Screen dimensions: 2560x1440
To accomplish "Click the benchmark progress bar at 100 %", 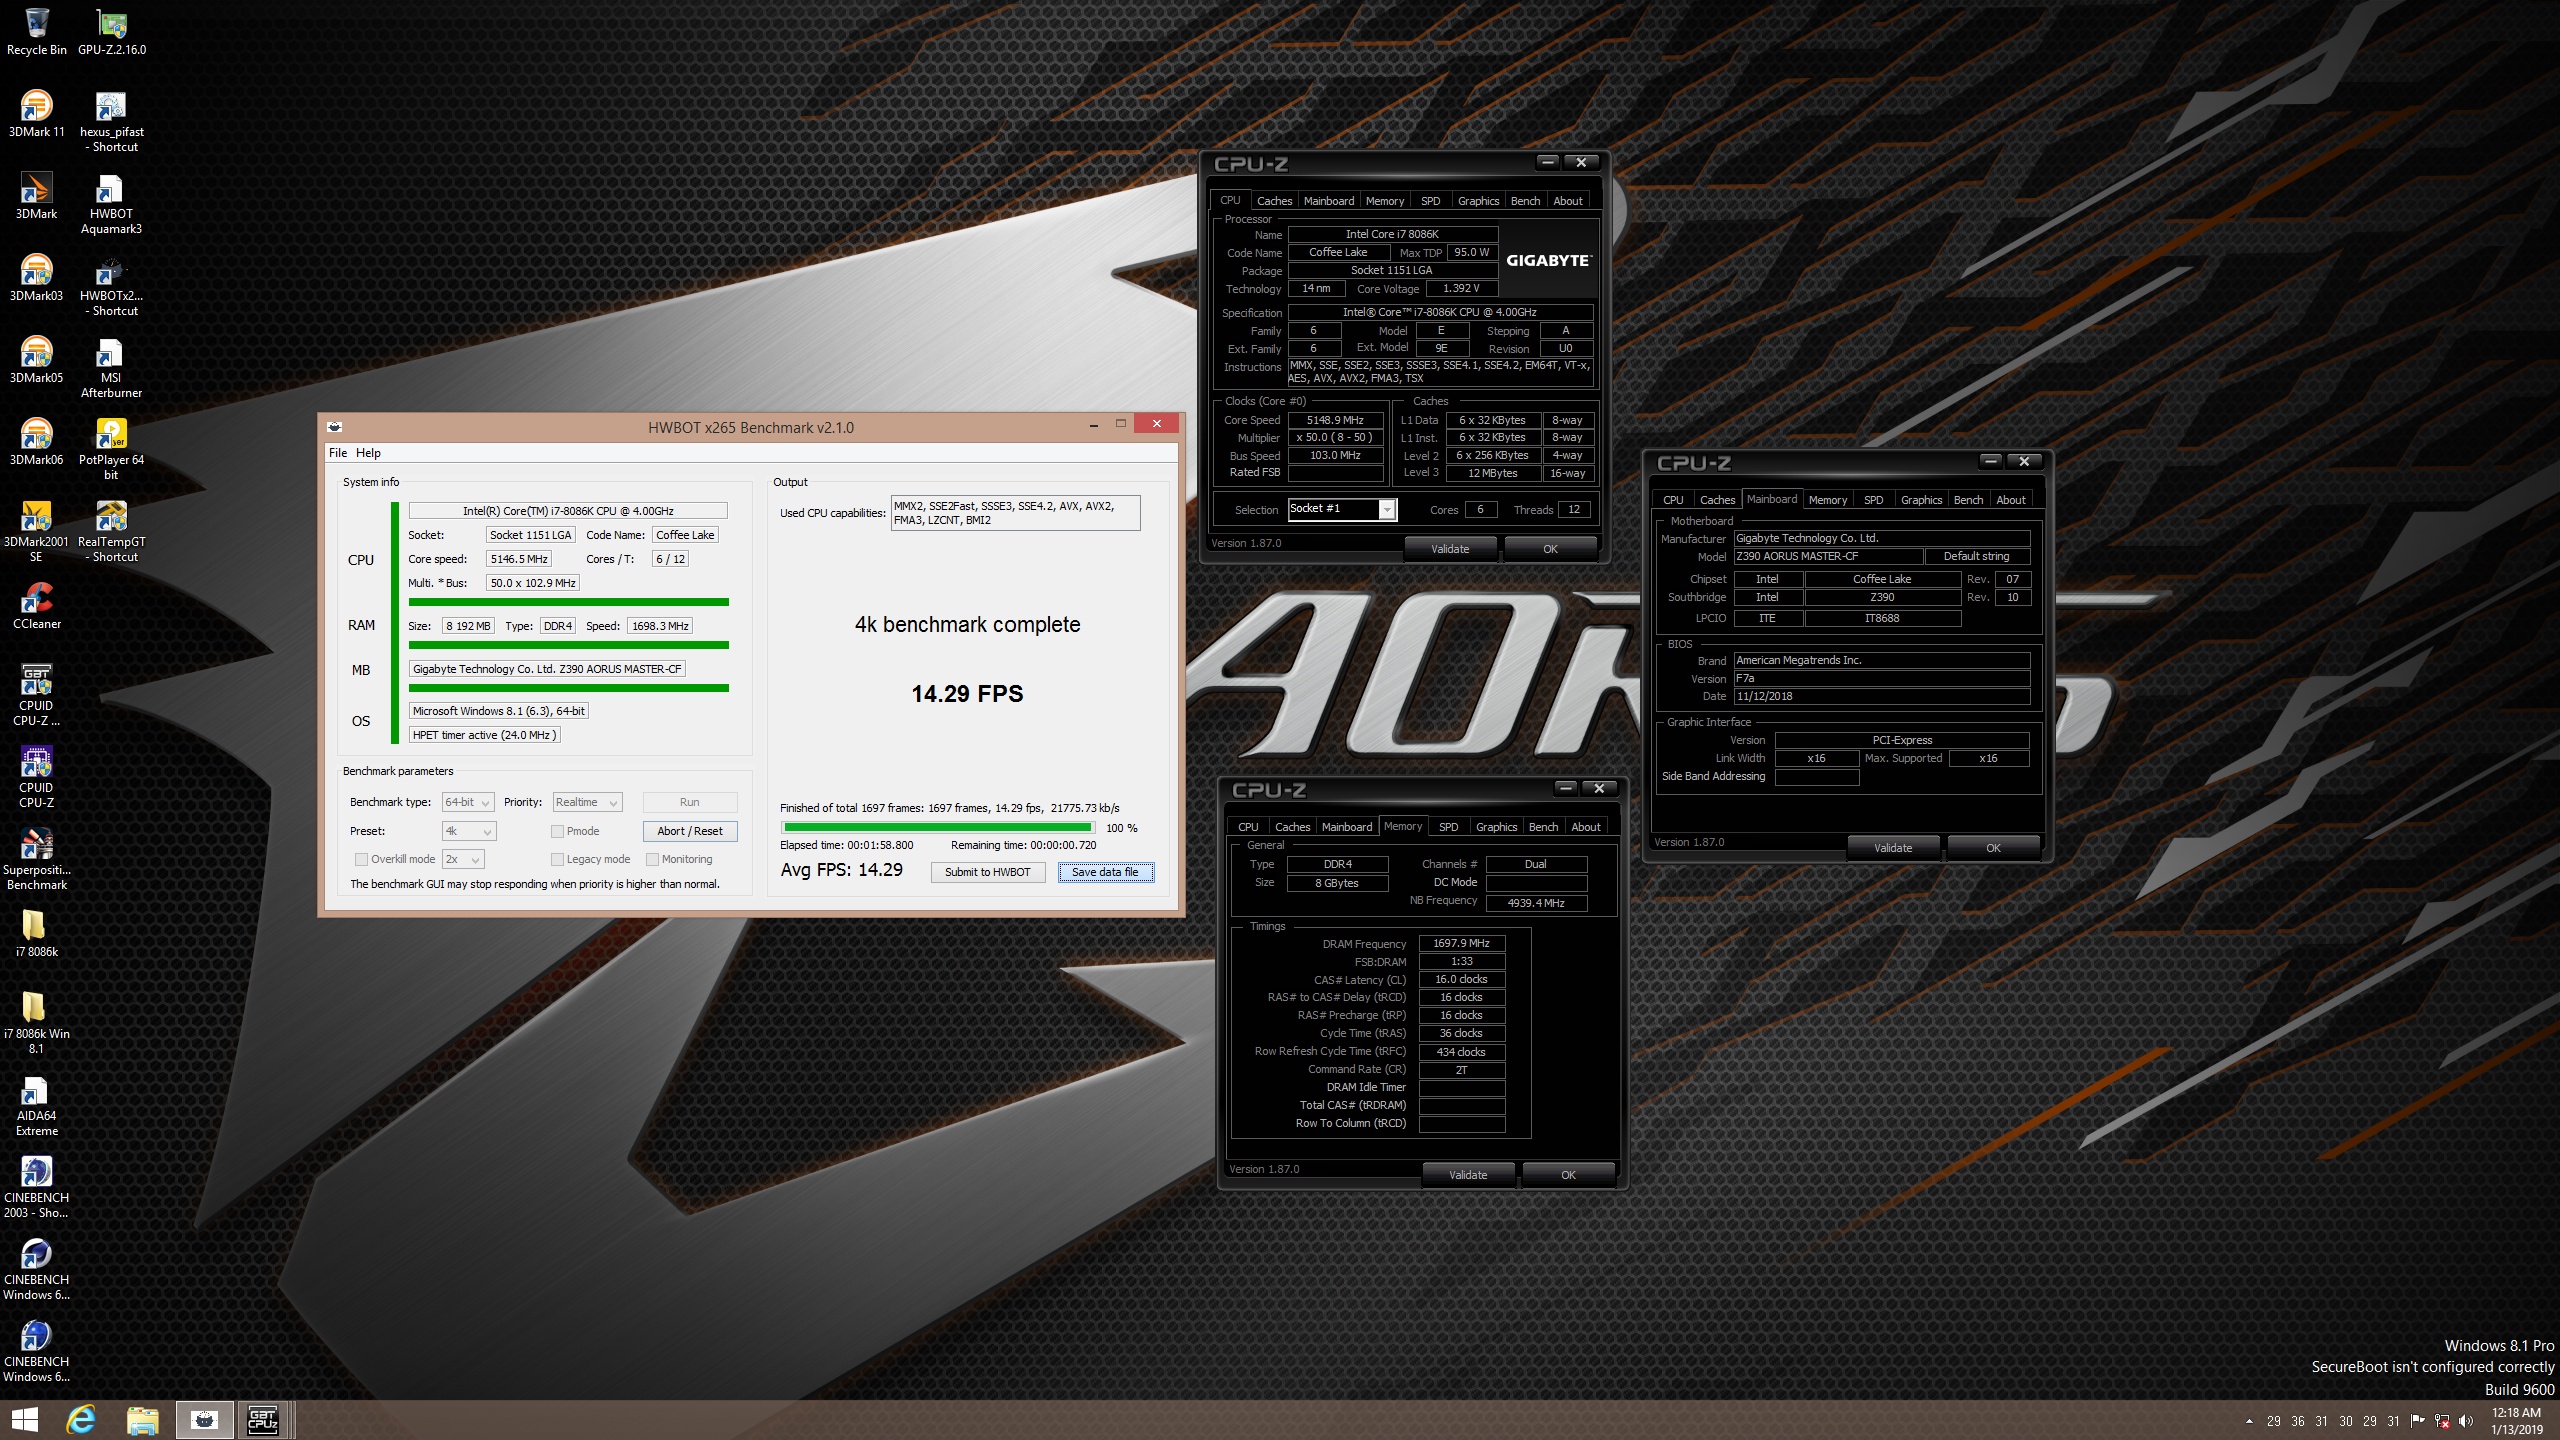I will (x=938, y=828).
